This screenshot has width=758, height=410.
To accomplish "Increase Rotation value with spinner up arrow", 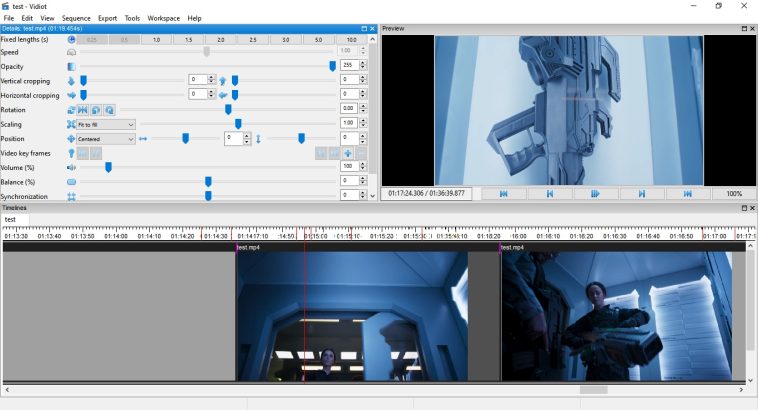I will 363,106.
